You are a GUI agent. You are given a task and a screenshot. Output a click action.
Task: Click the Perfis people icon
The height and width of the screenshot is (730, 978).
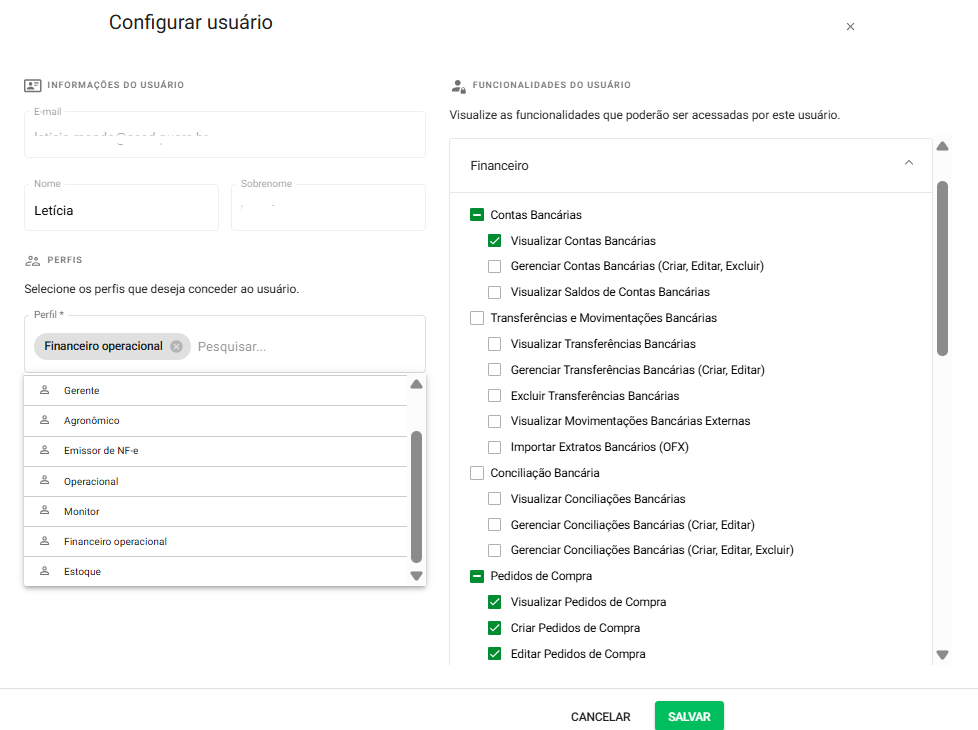(x=32, y=260)
